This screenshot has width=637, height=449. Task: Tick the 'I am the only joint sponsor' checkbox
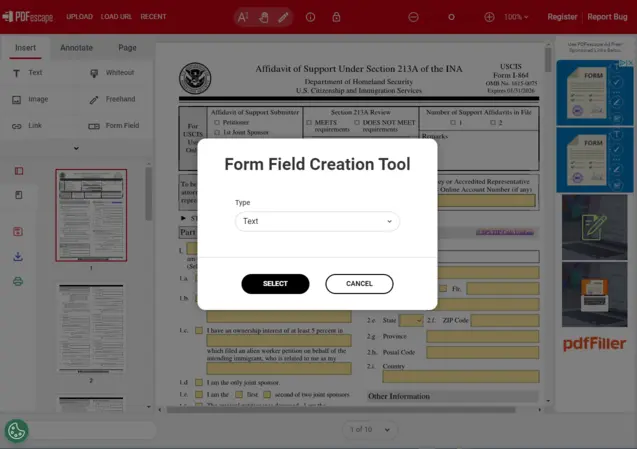[199, 382]
